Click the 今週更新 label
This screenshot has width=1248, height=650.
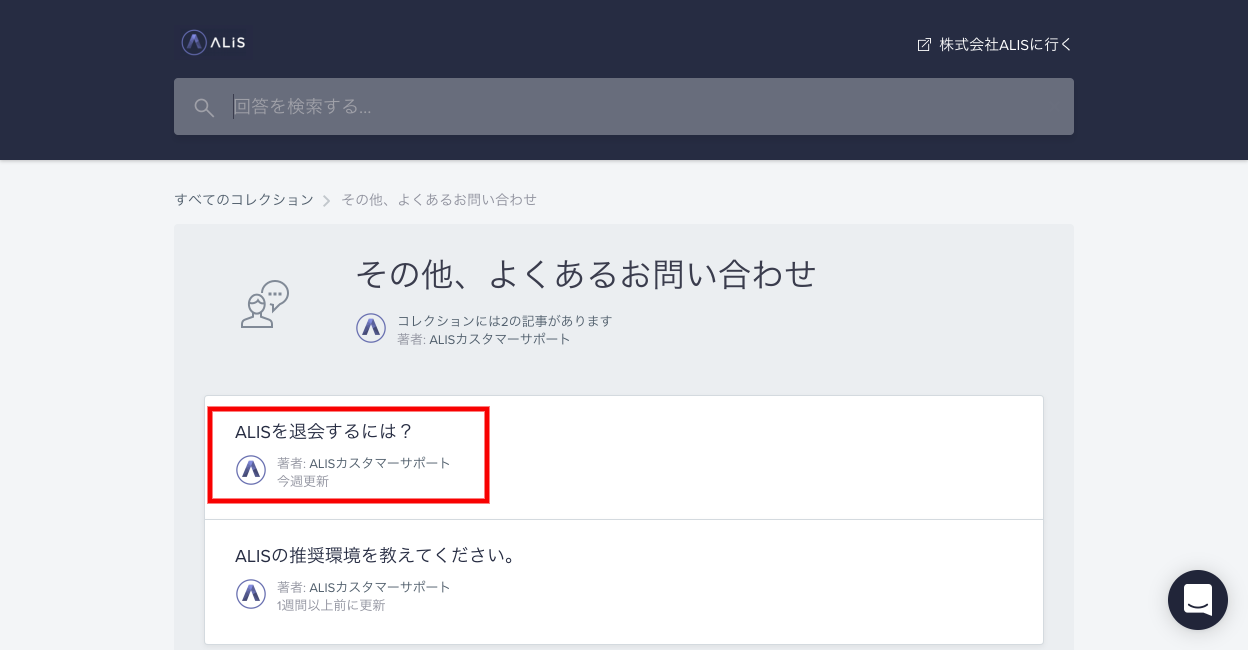[x=303, y=481]
